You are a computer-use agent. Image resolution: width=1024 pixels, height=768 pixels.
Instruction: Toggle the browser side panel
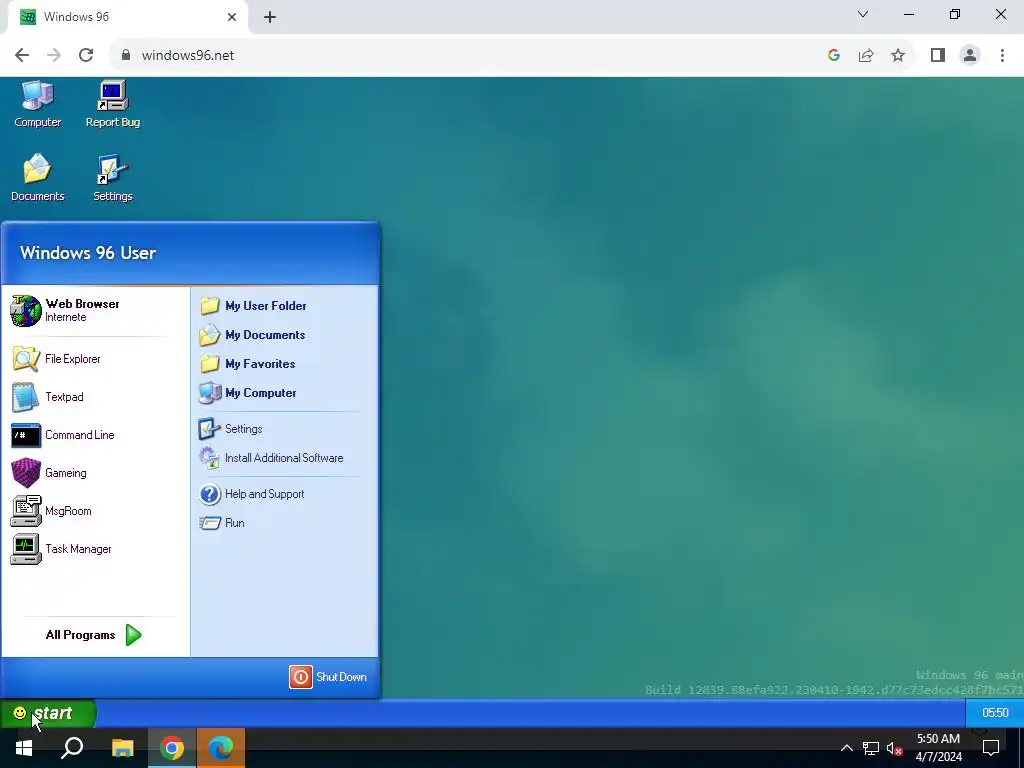[x=938, y=55]
